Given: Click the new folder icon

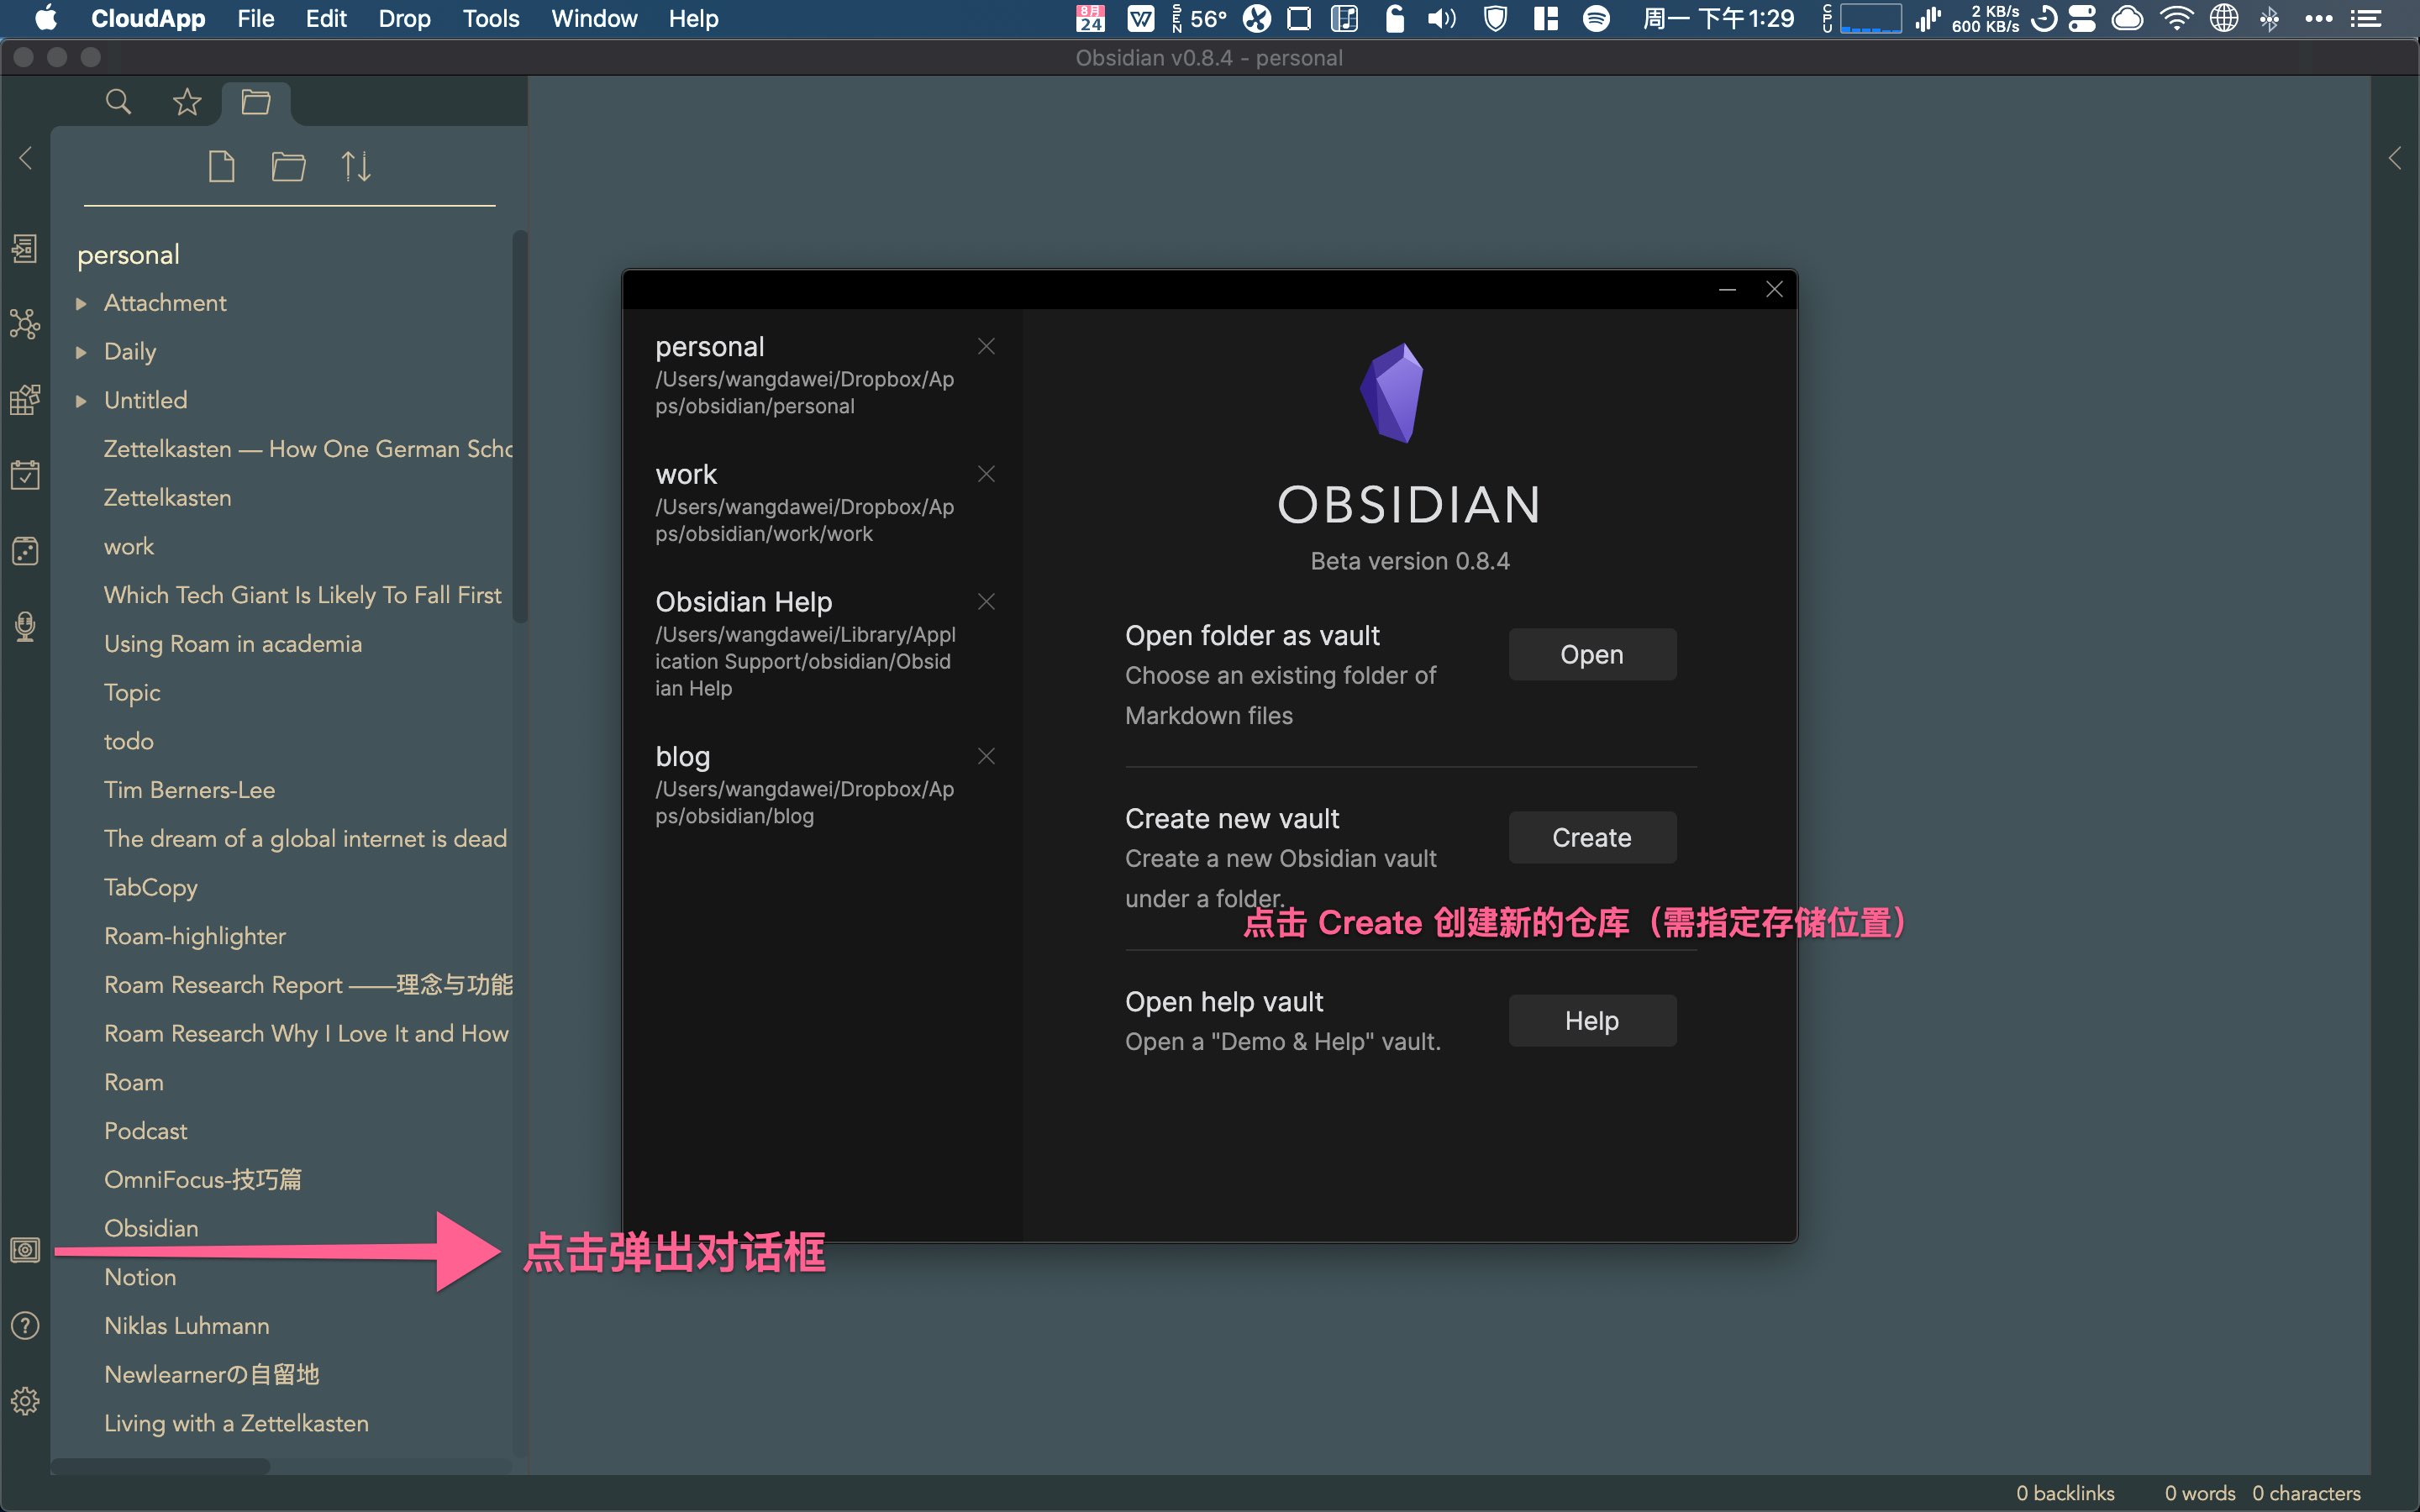Looking at the screenshot, I should tap(288, 166).
